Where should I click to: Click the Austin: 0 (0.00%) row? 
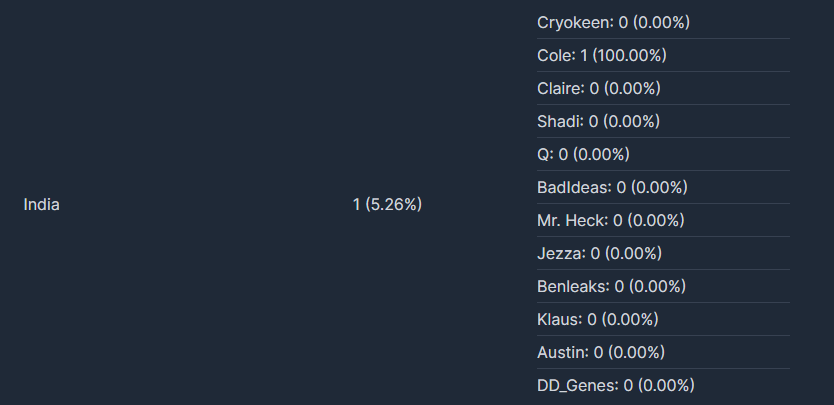[x=663, y=352]
